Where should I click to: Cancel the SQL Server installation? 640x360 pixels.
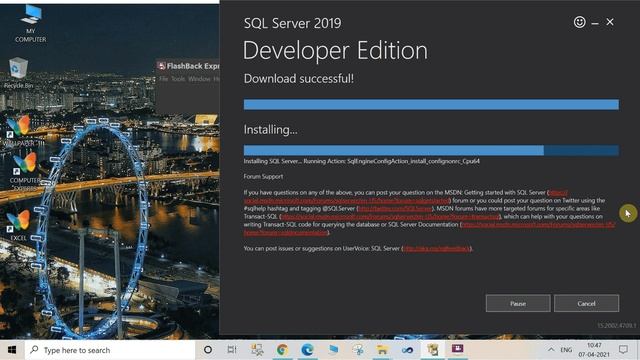click(587, 303)
